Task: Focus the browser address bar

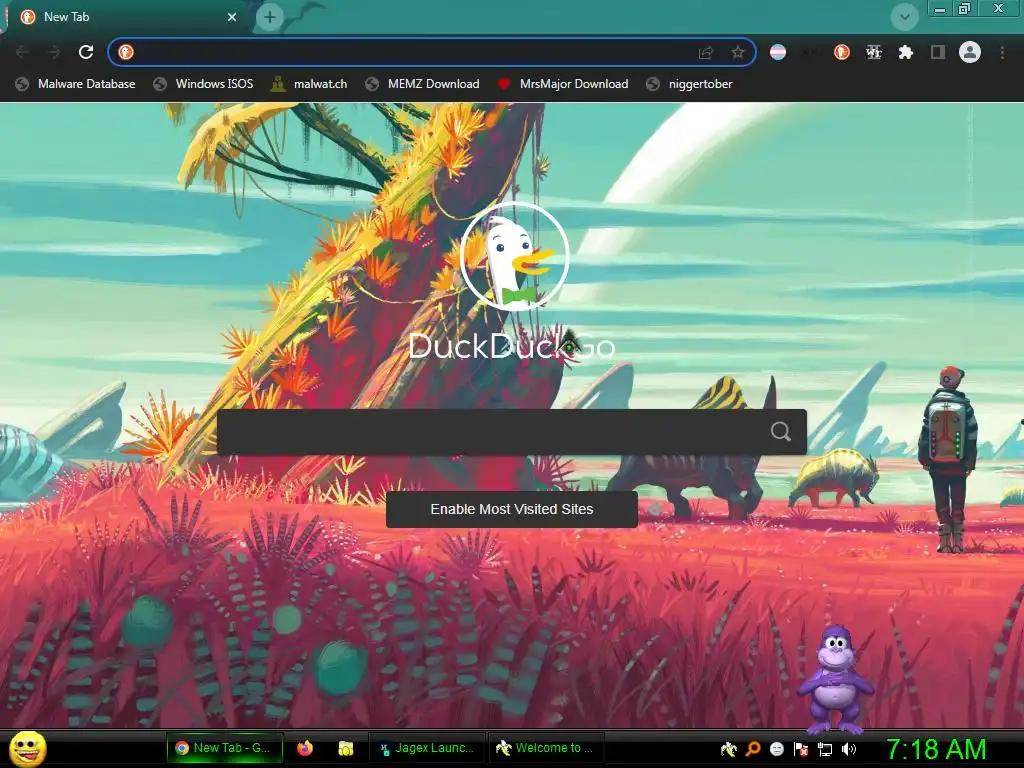Action: 431,52
